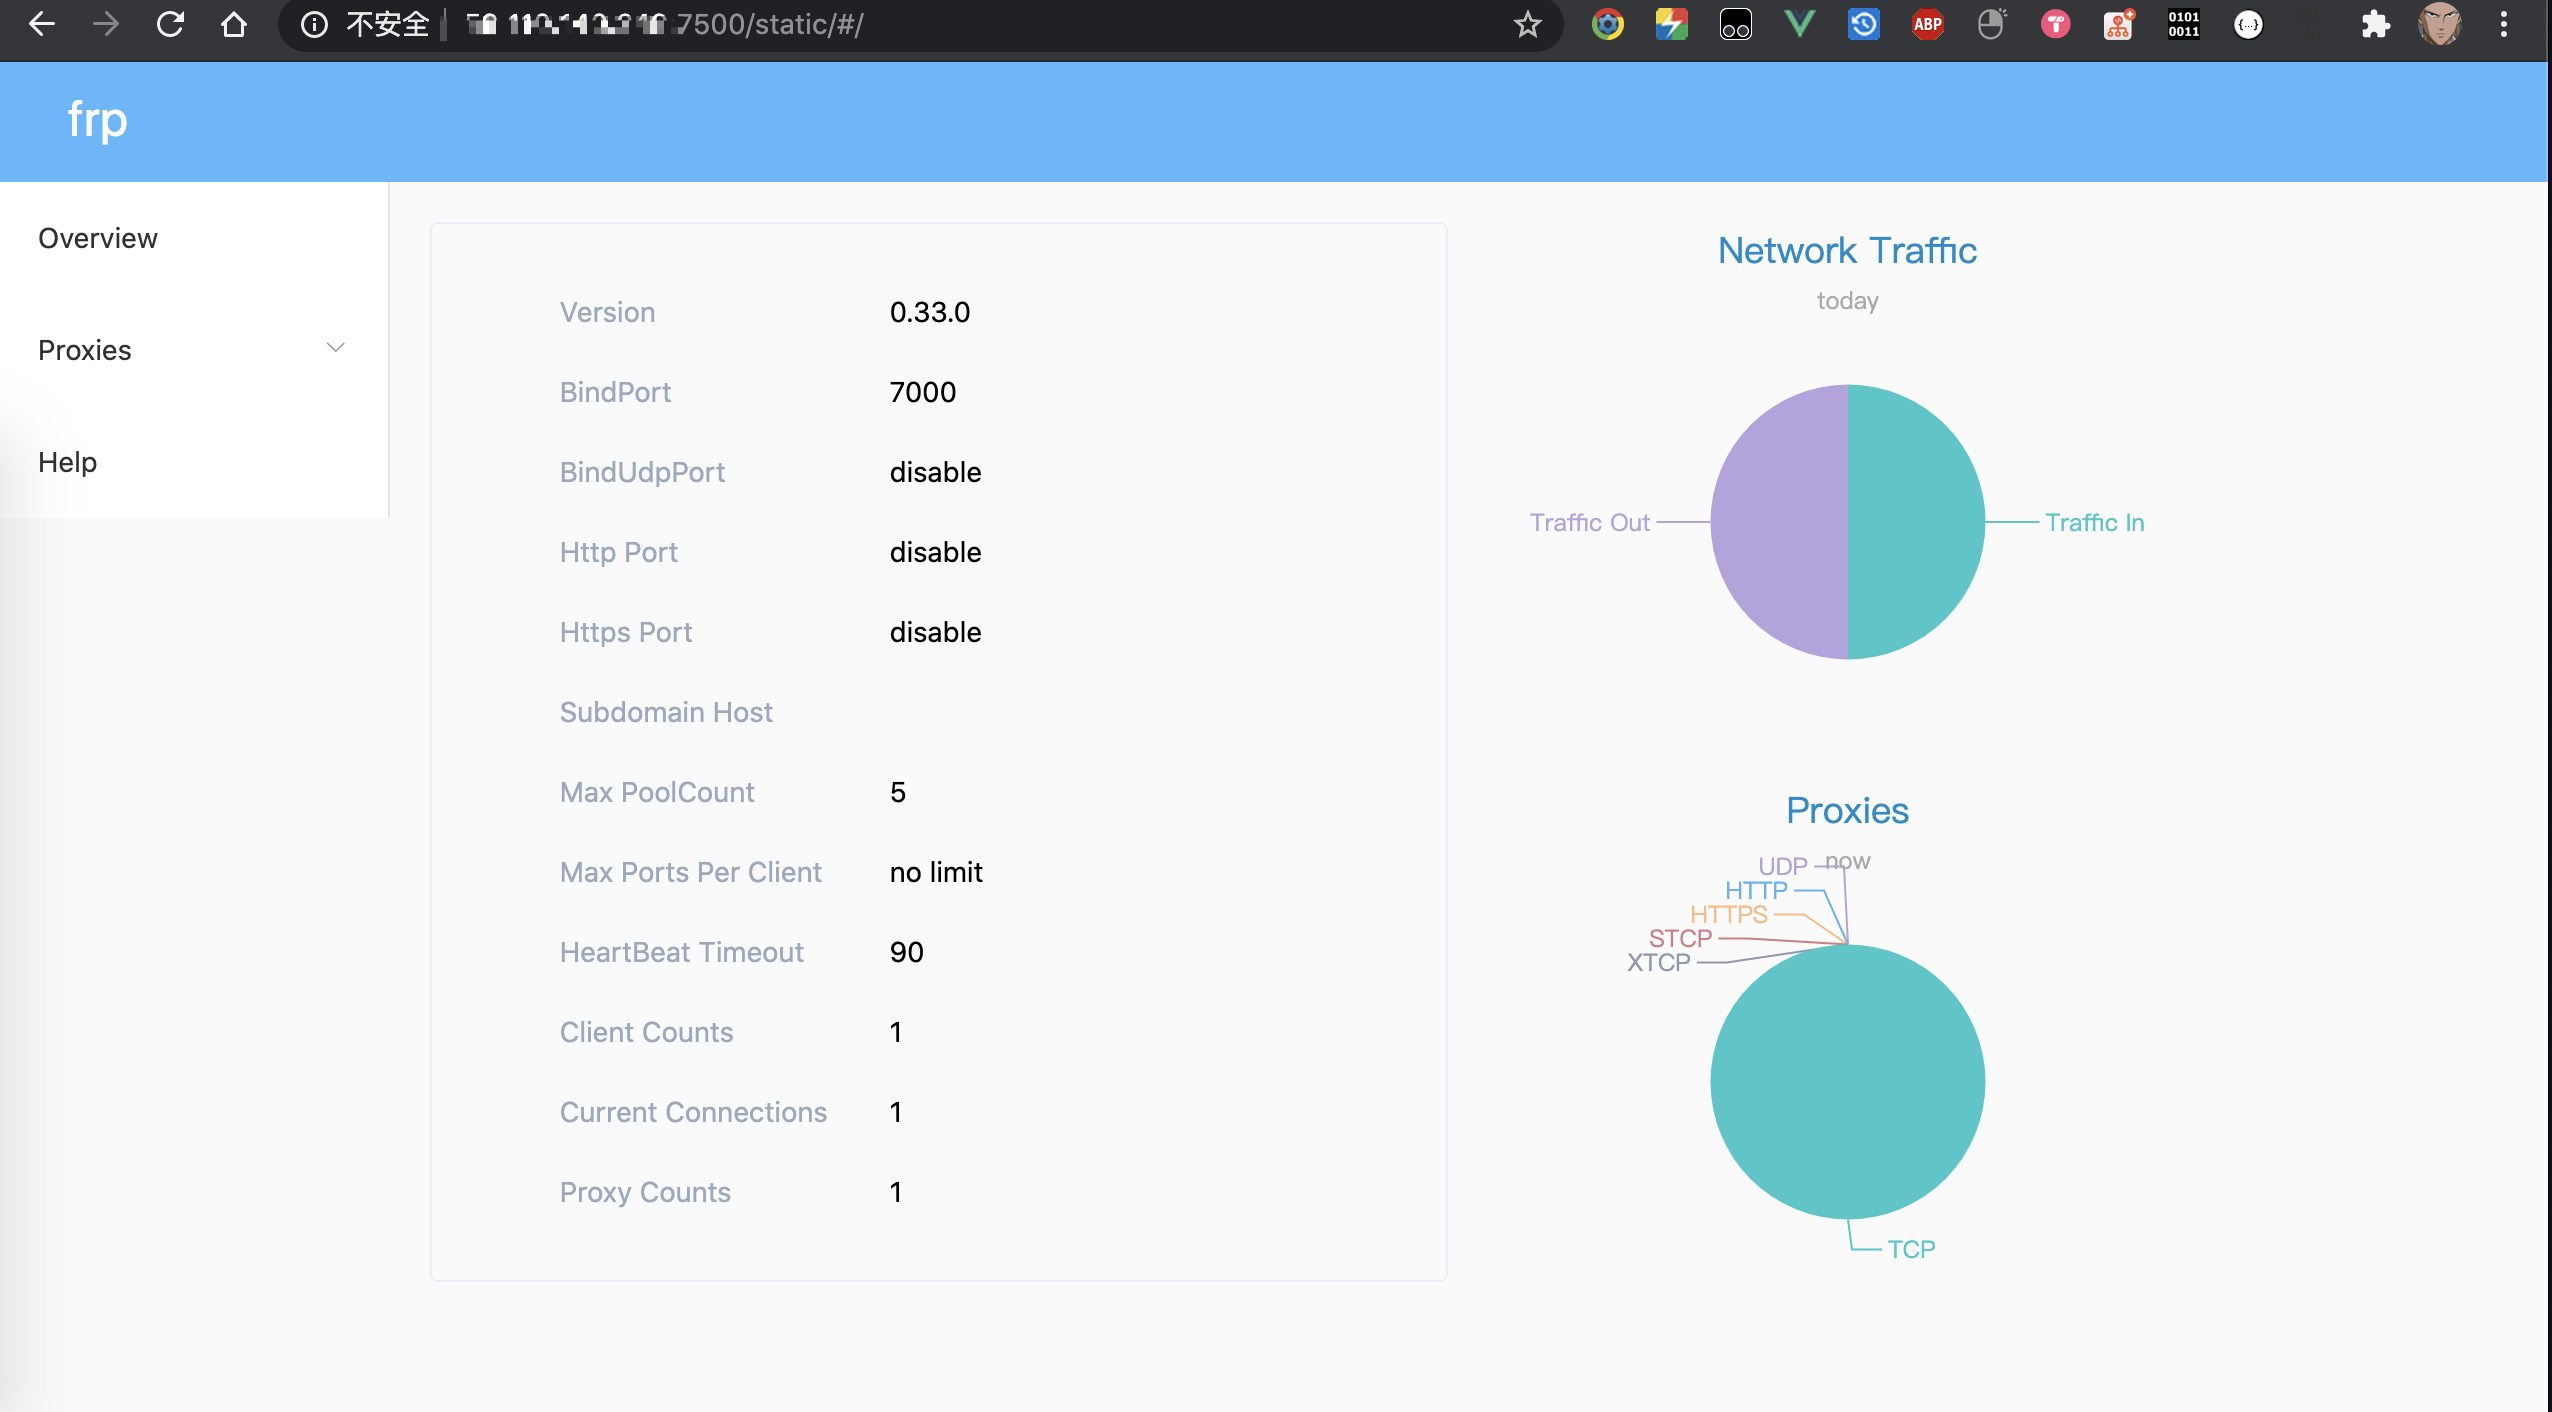
Task: Click the browser profile avatar
Action: coord(2439,24)
